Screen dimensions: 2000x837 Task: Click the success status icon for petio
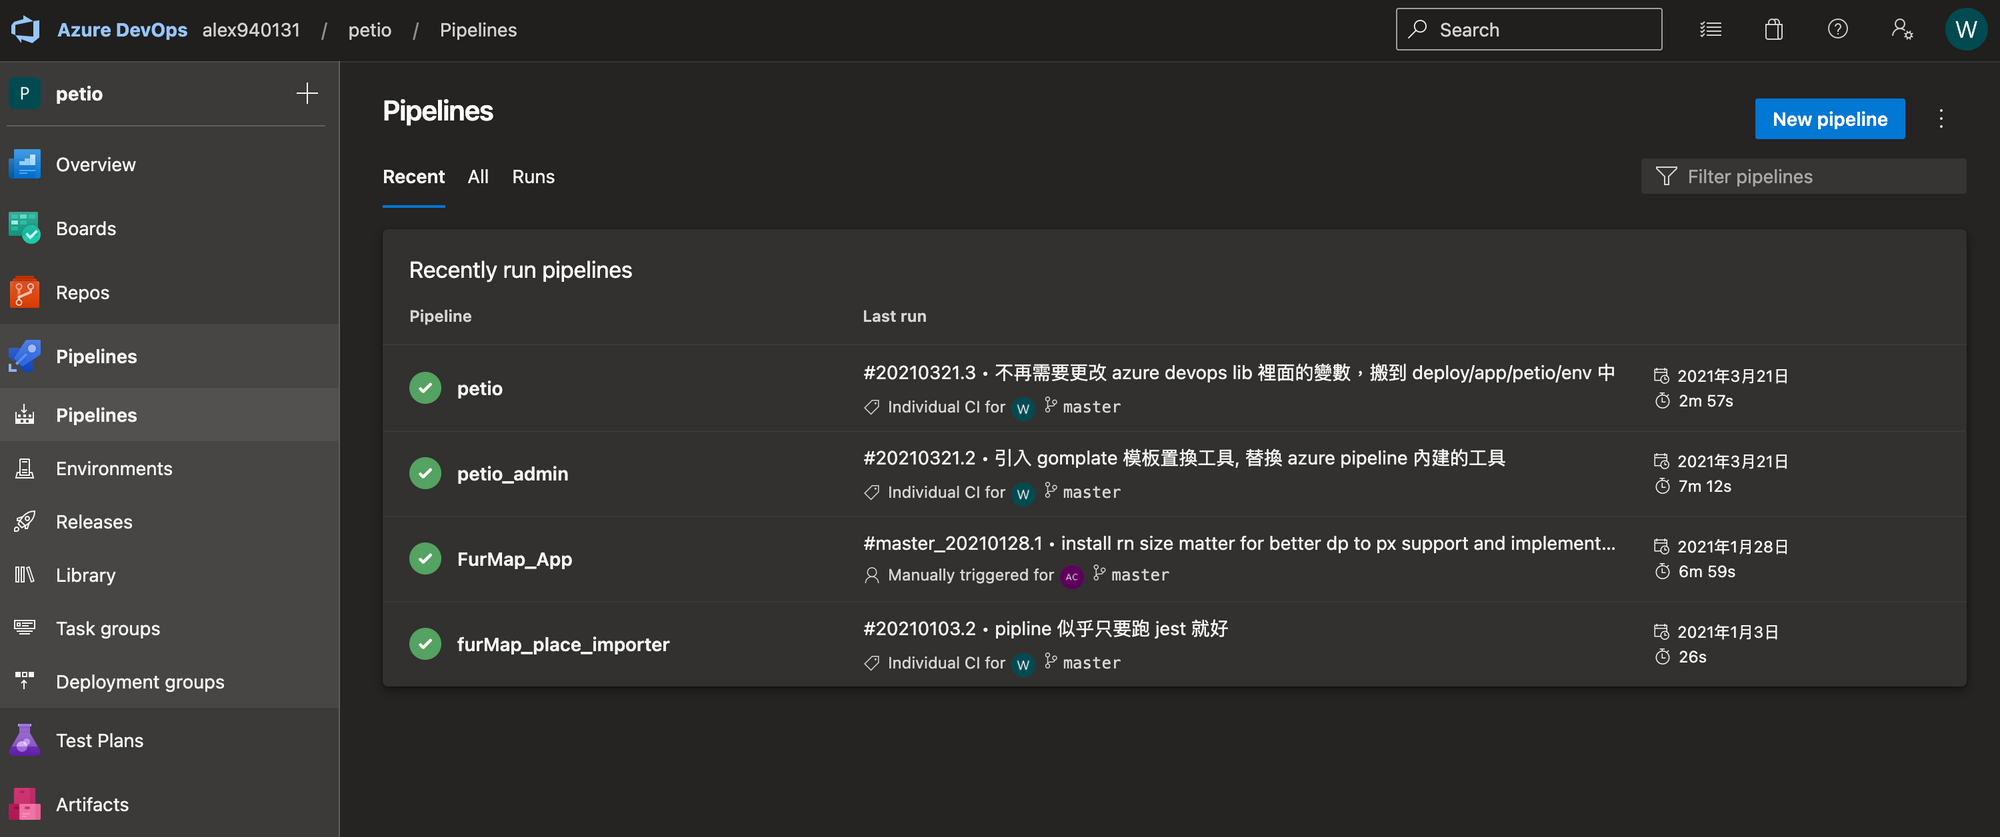coord(425,388)
